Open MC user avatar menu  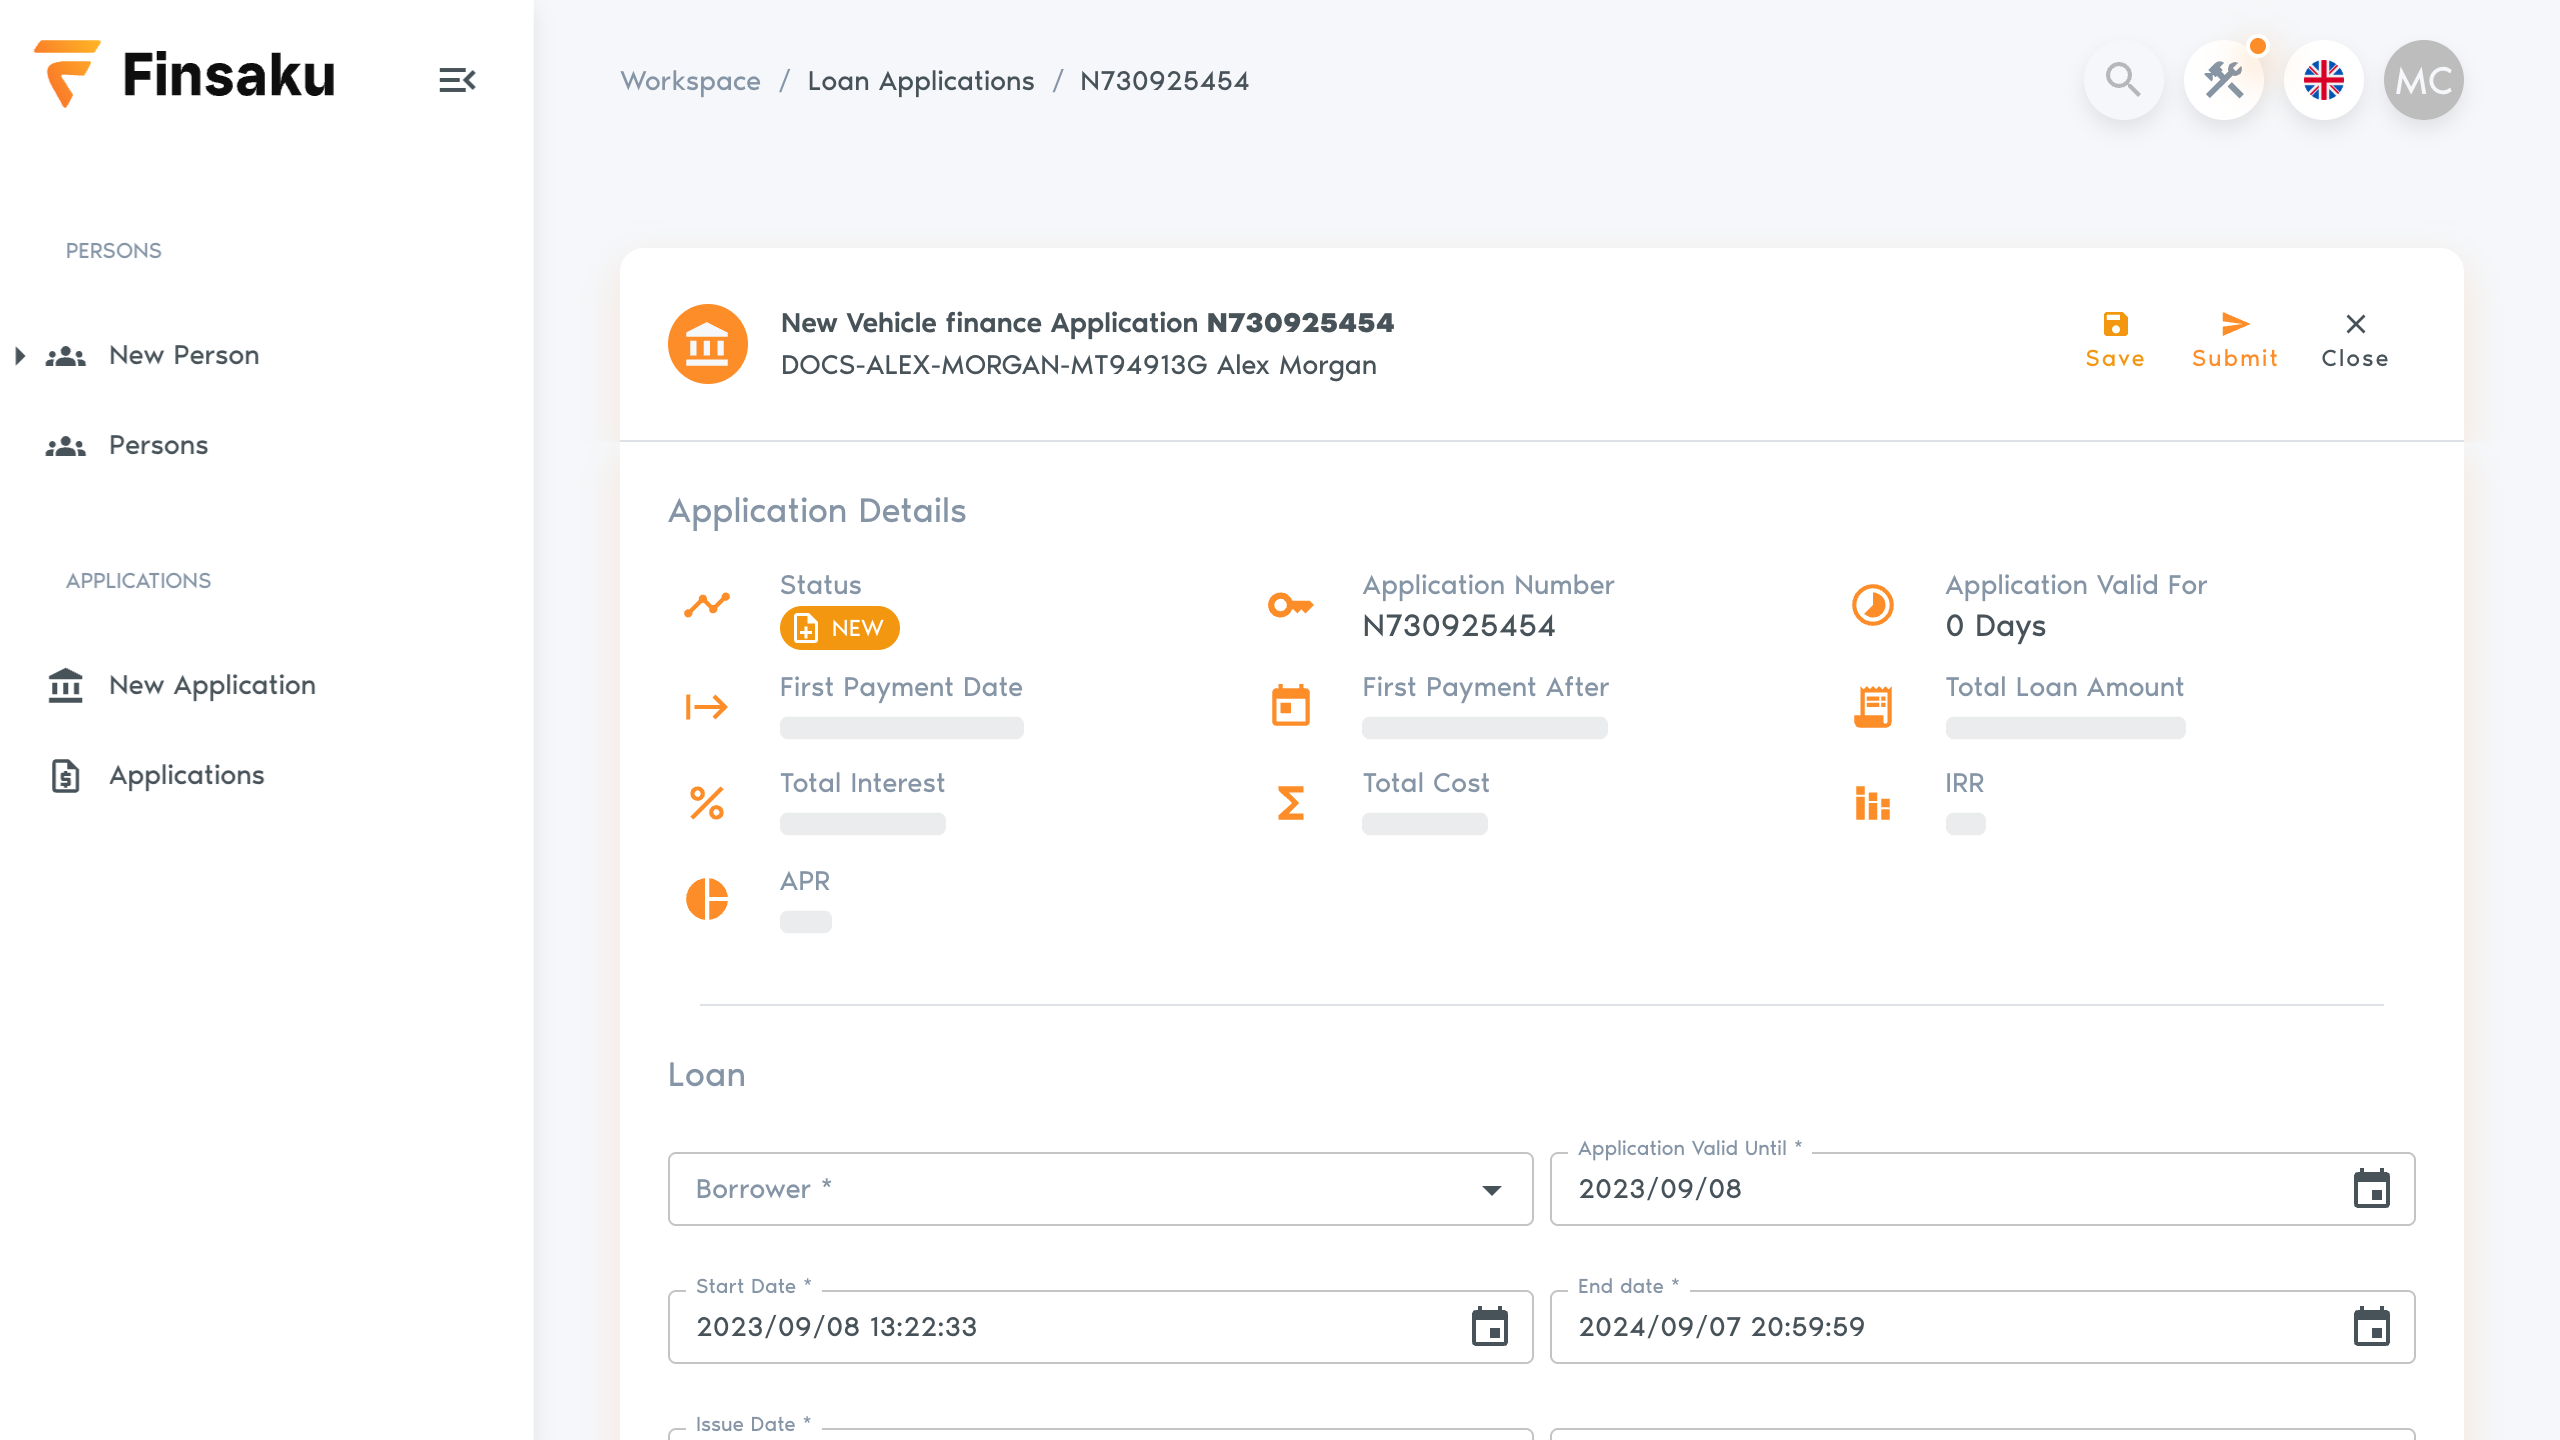pyautogui.click(x=2424, y=80)
